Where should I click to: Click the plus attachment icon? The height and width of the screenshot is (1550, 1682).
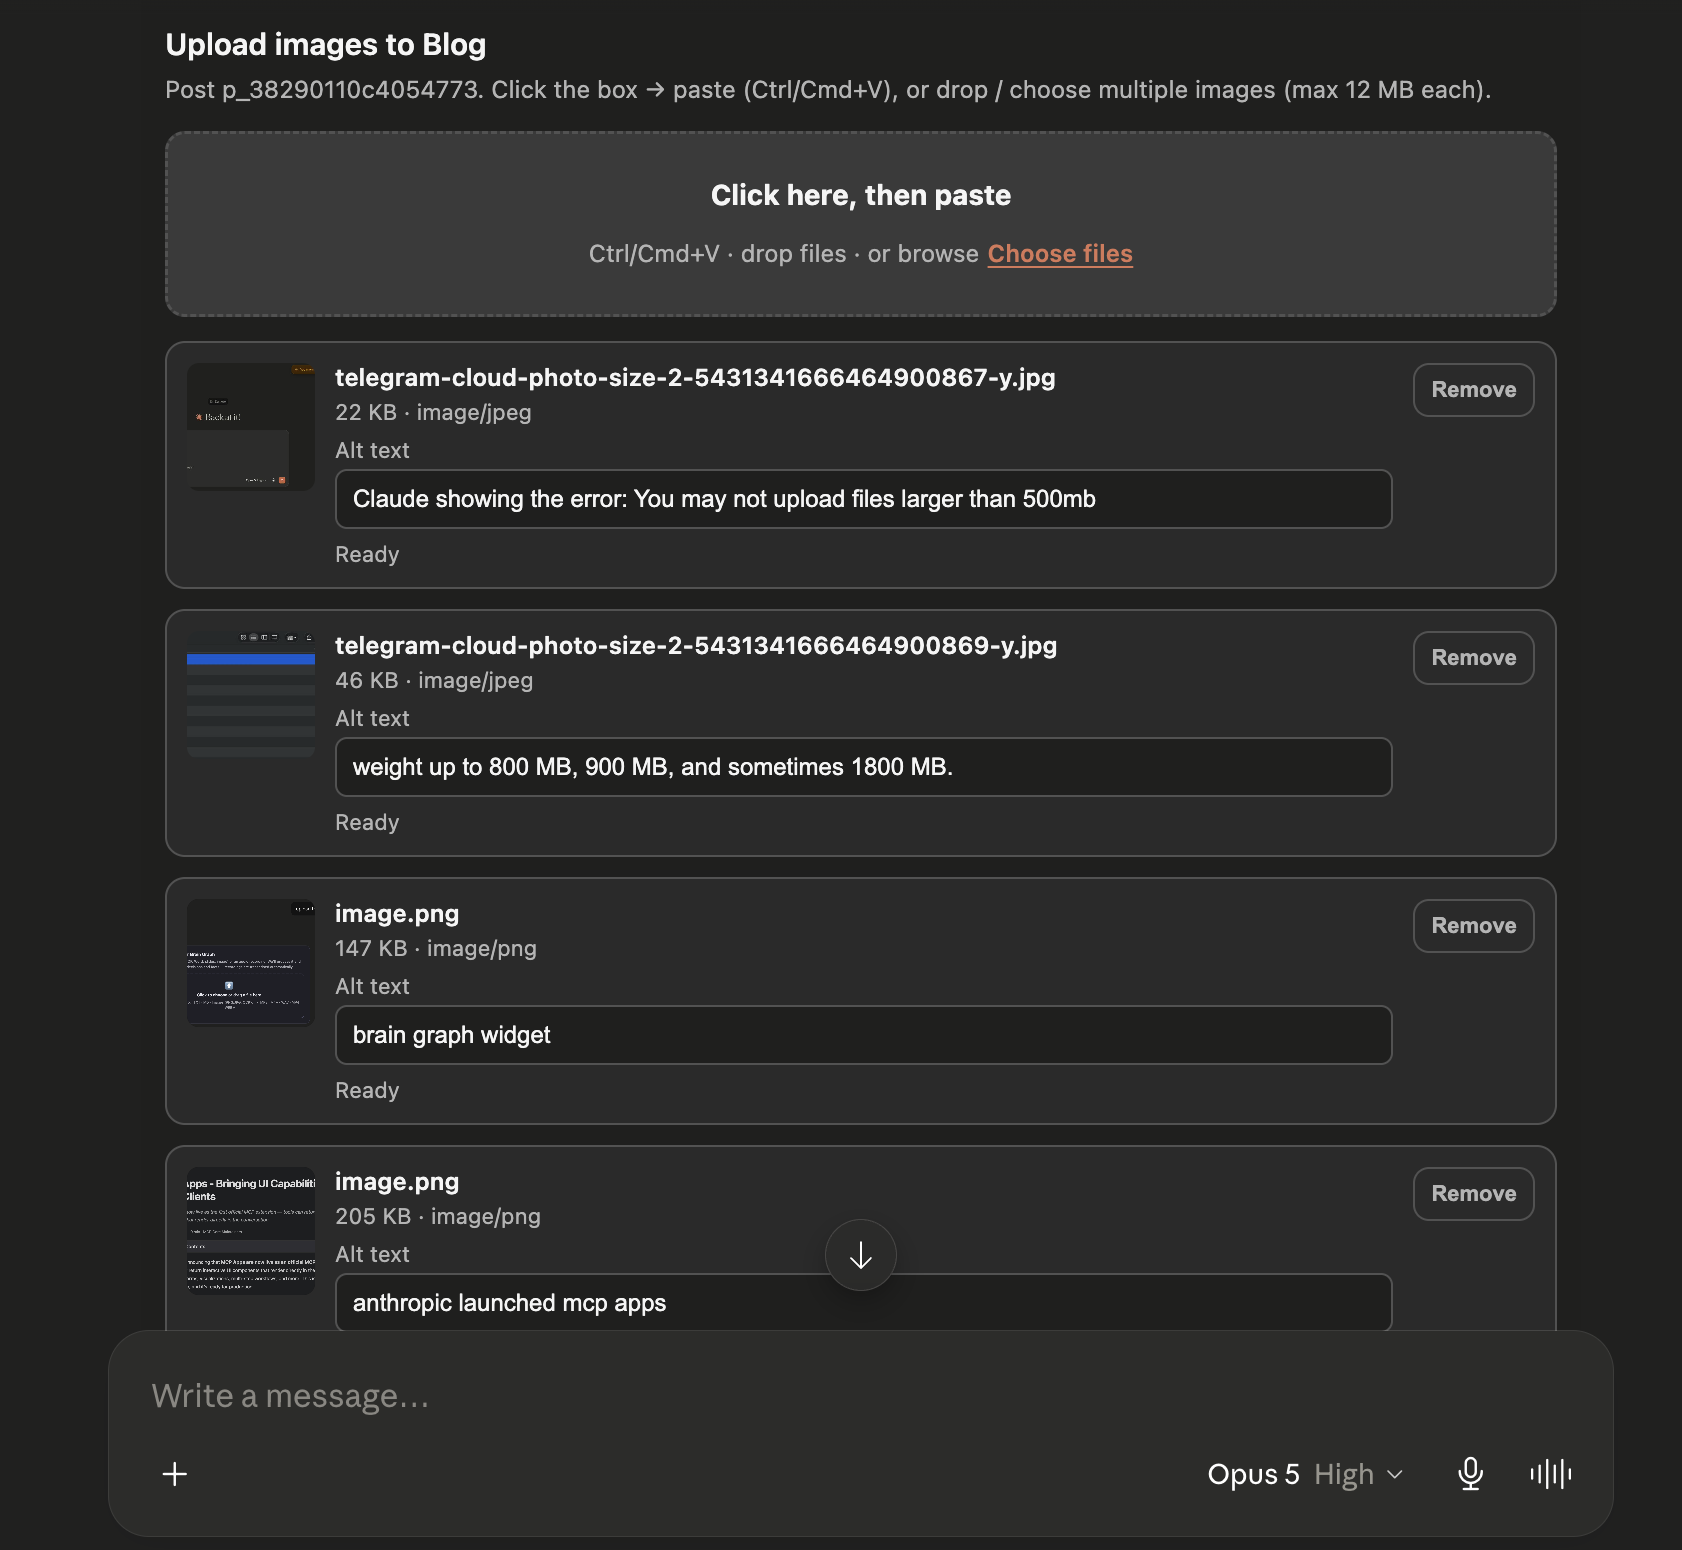pyautogui.click(x=175, y=1474)
